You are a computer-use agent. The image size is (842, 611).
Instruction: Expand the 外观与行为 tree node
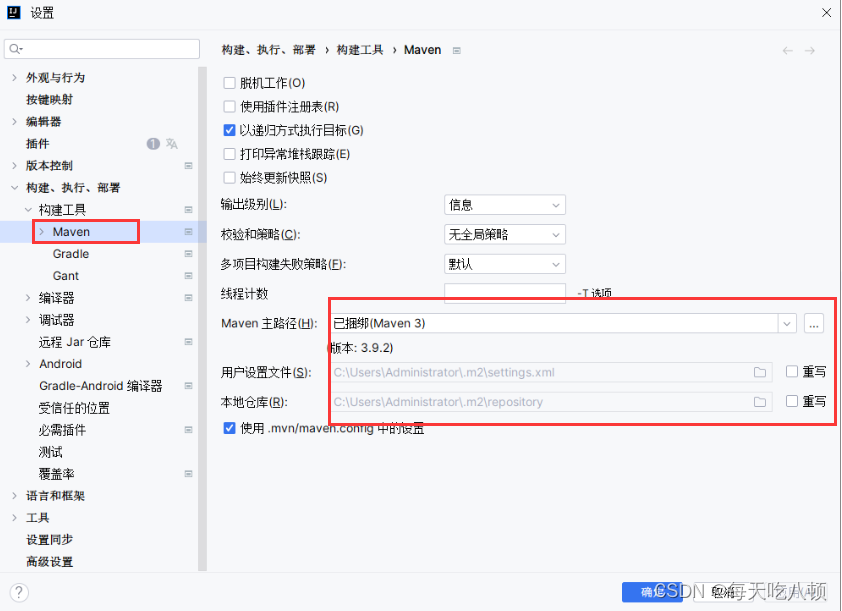tap(14, 78)
